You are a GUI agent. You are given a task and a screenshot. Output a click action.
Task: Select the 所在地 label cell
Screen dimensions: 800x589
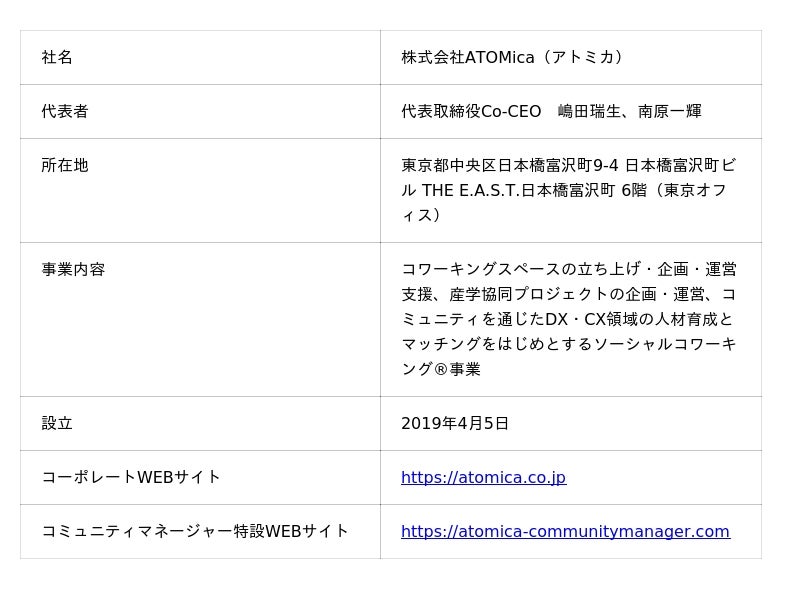pos(200,190)
